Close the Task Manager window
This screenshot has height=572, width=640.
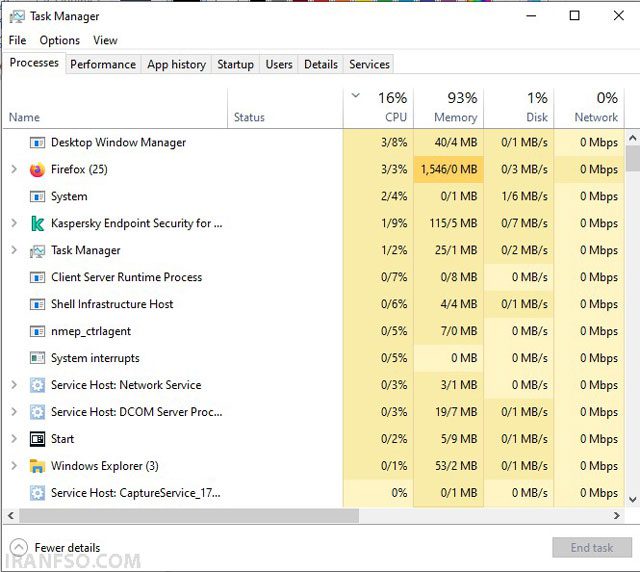tap(618, 16)
